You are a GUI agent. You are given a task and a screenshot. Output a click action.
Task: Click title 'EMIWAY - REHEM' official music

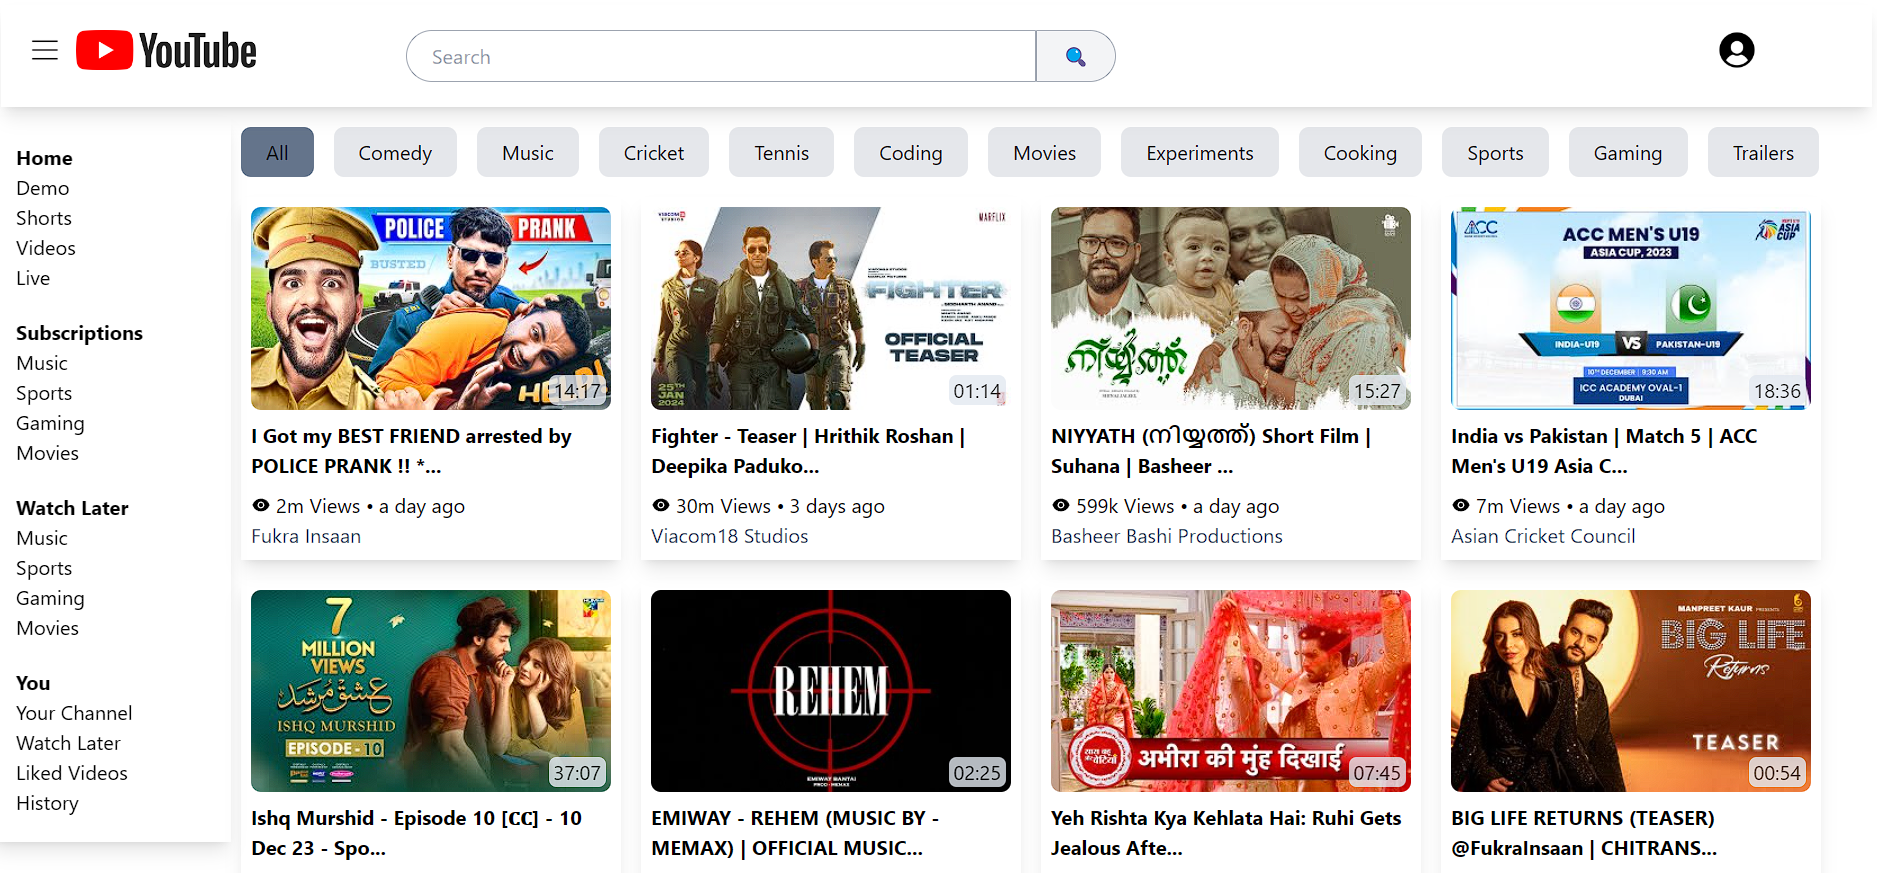795,833
